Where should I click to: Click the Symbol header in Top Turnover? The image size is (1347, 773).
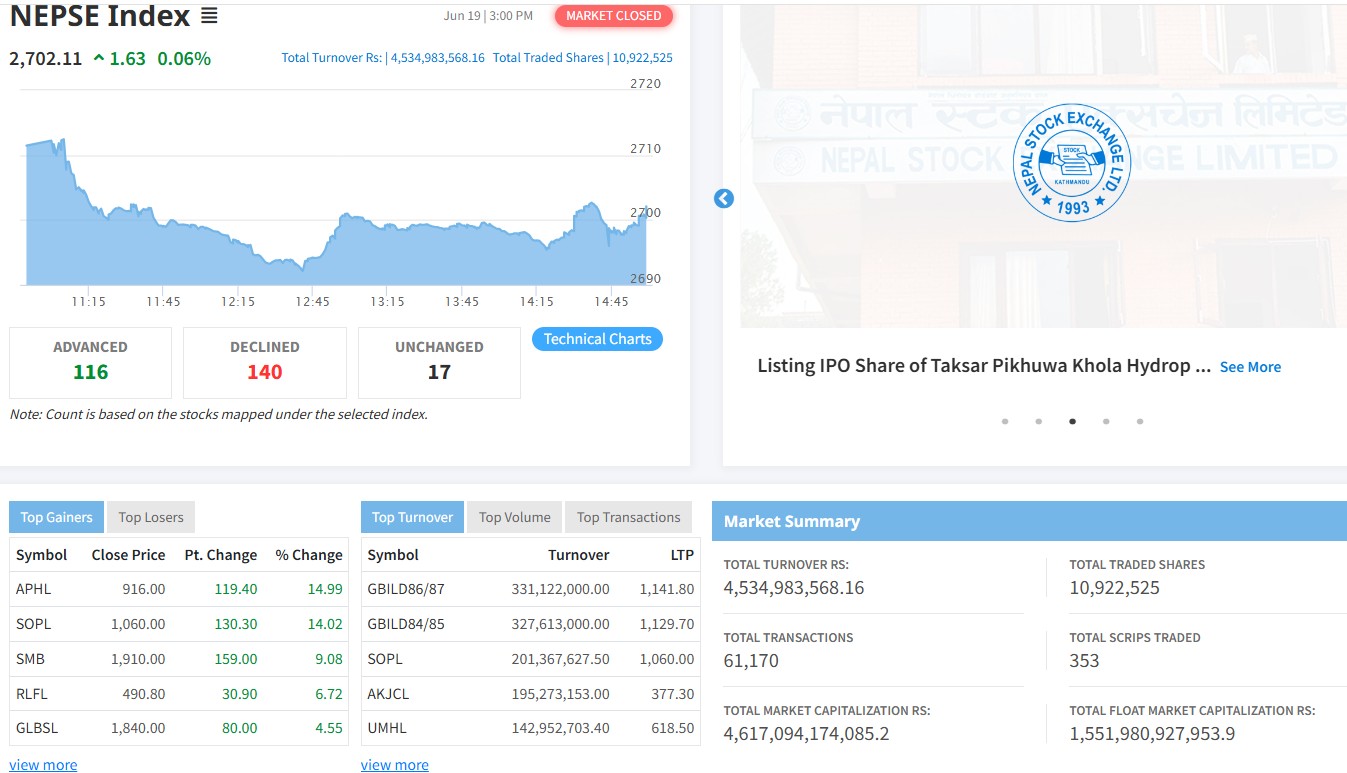393,555
